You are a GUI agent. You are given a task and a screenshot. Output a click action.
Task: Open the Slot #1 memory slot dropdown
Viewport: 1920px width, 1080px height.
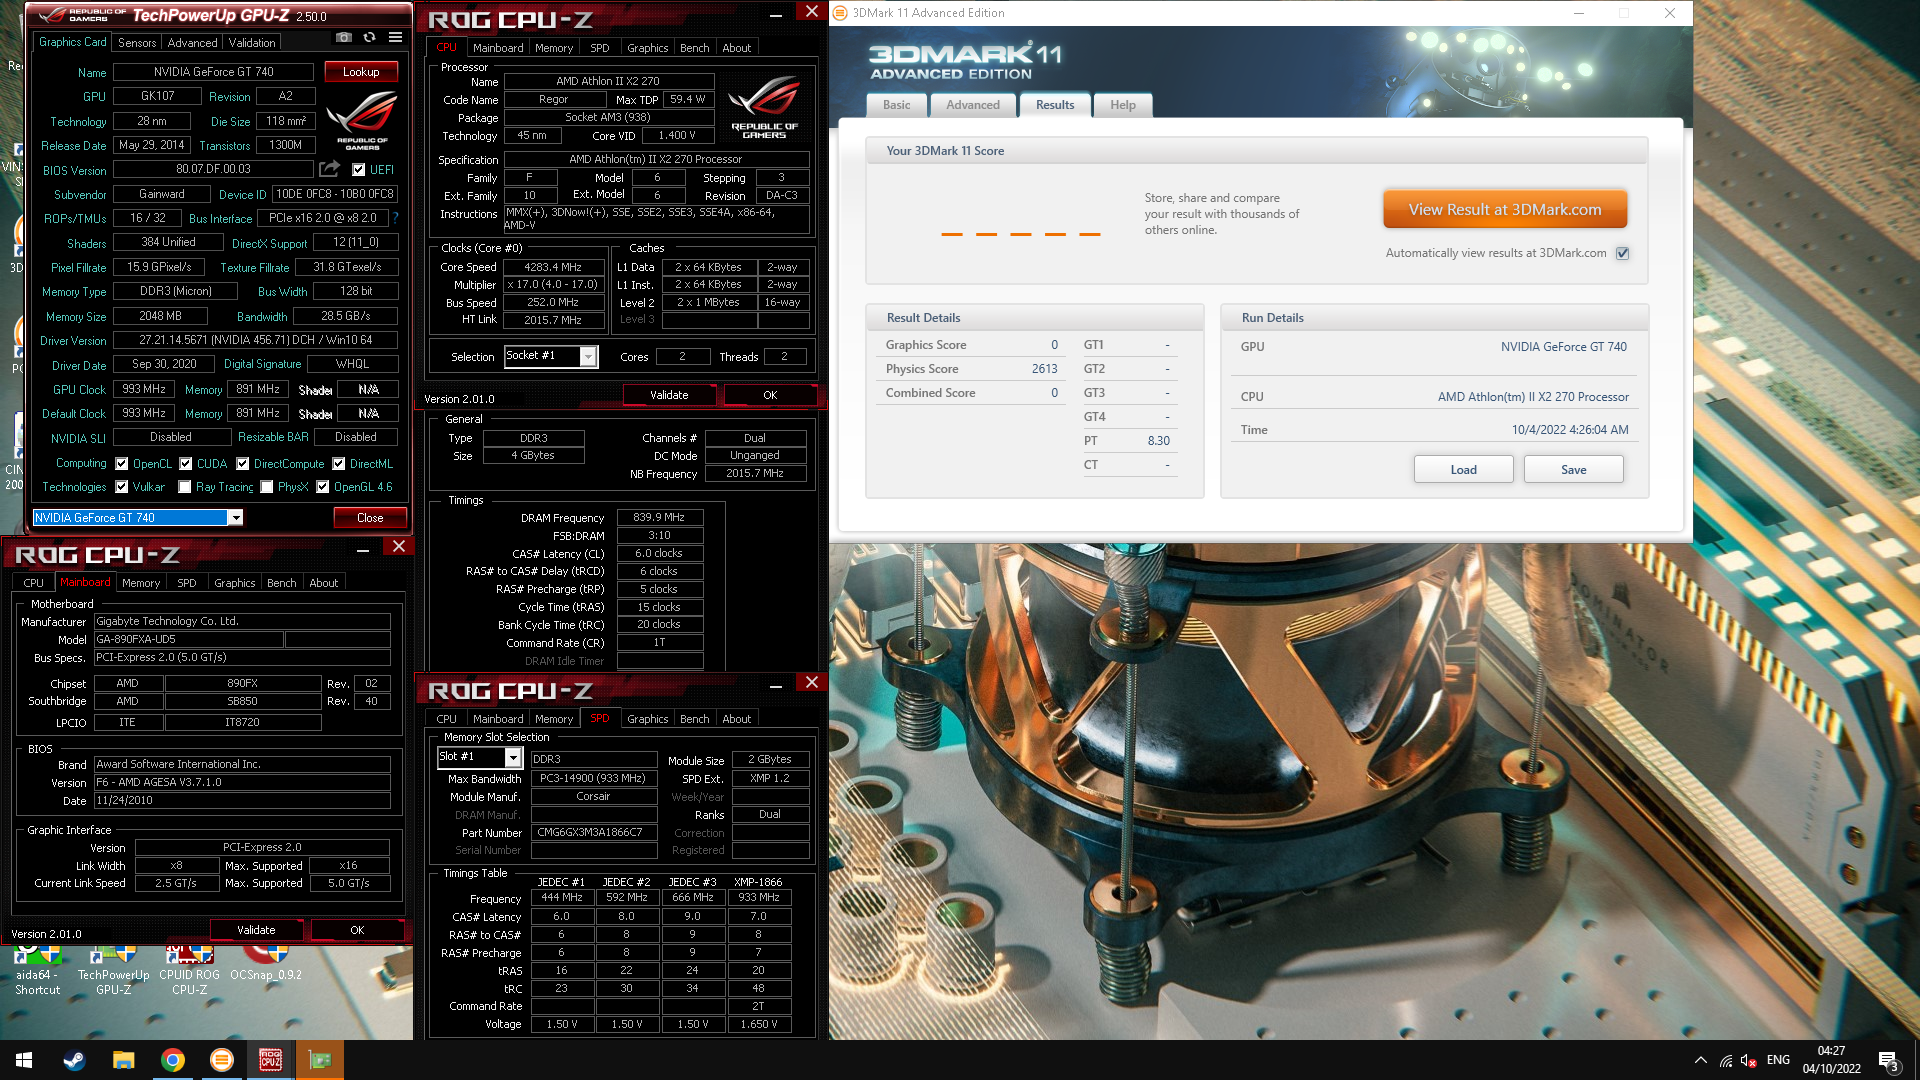click(x=479, y=757)
